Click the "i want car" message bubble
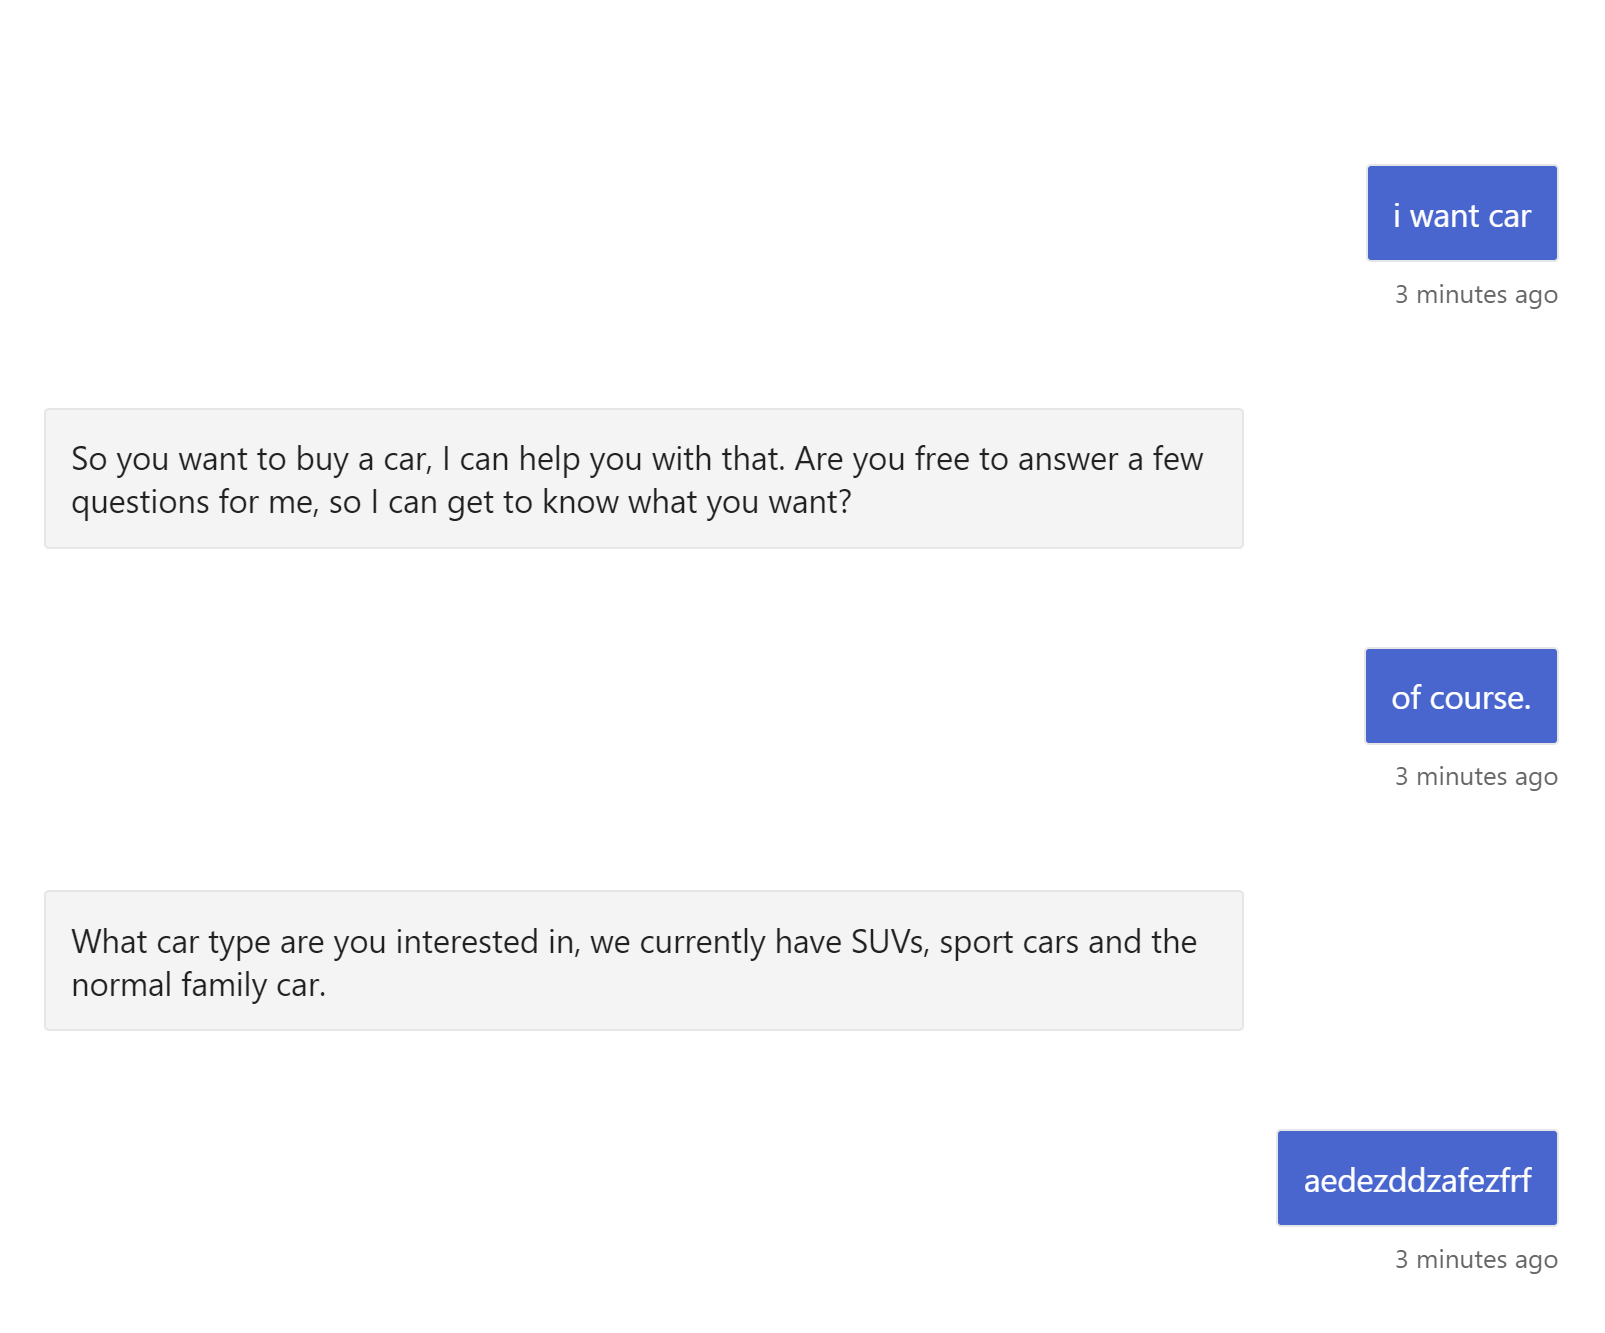 pyautogui.click(x=1461, y=213)
